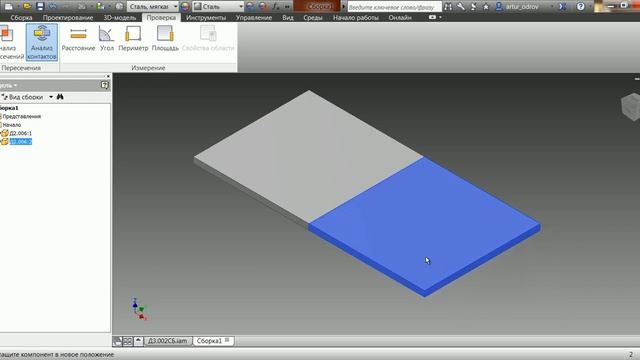Select the highlighted Д2.006:2 component in tree
640x360 pixels.
pyautogui.click(x=20, y=142)
